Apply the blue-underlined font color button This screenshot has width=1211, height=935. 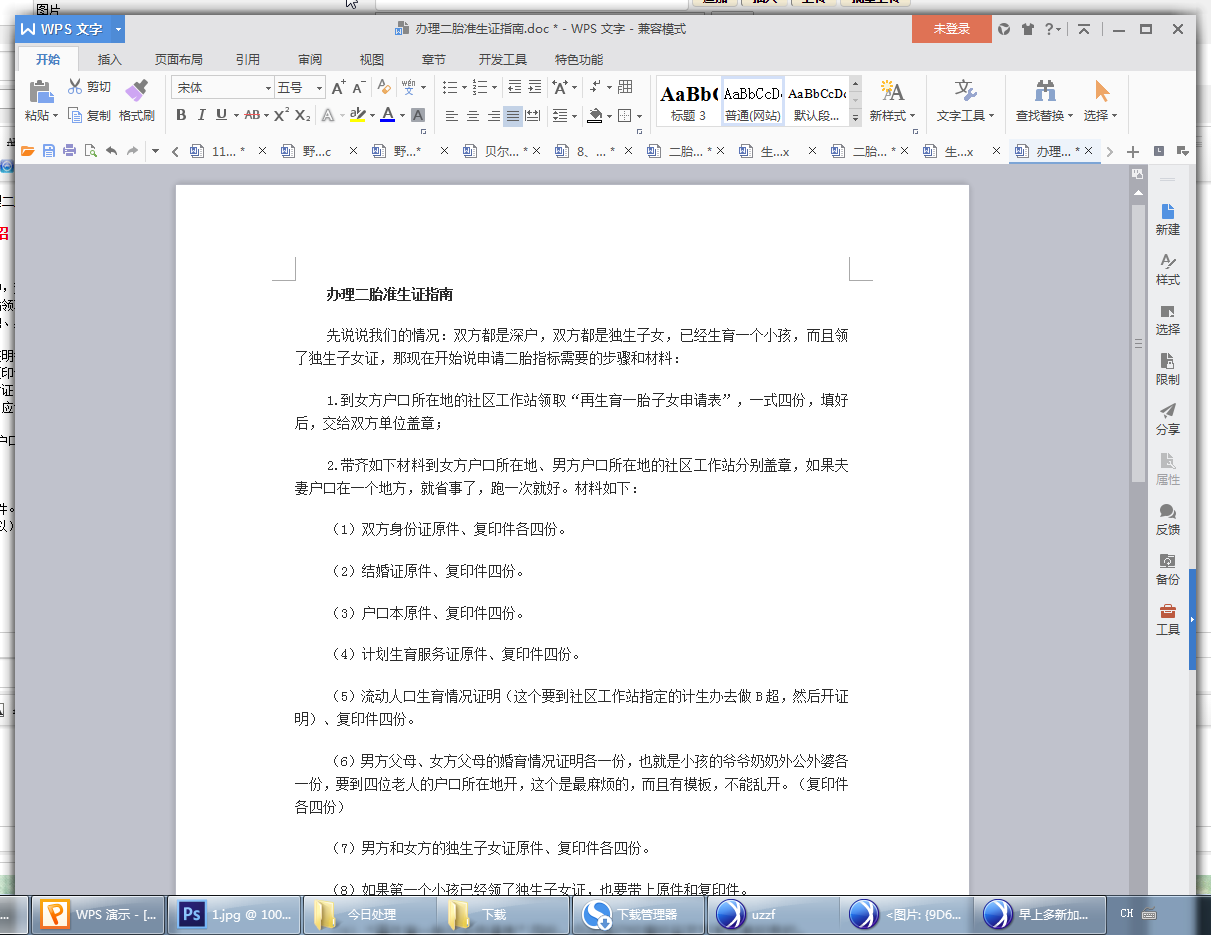point(387,115)
